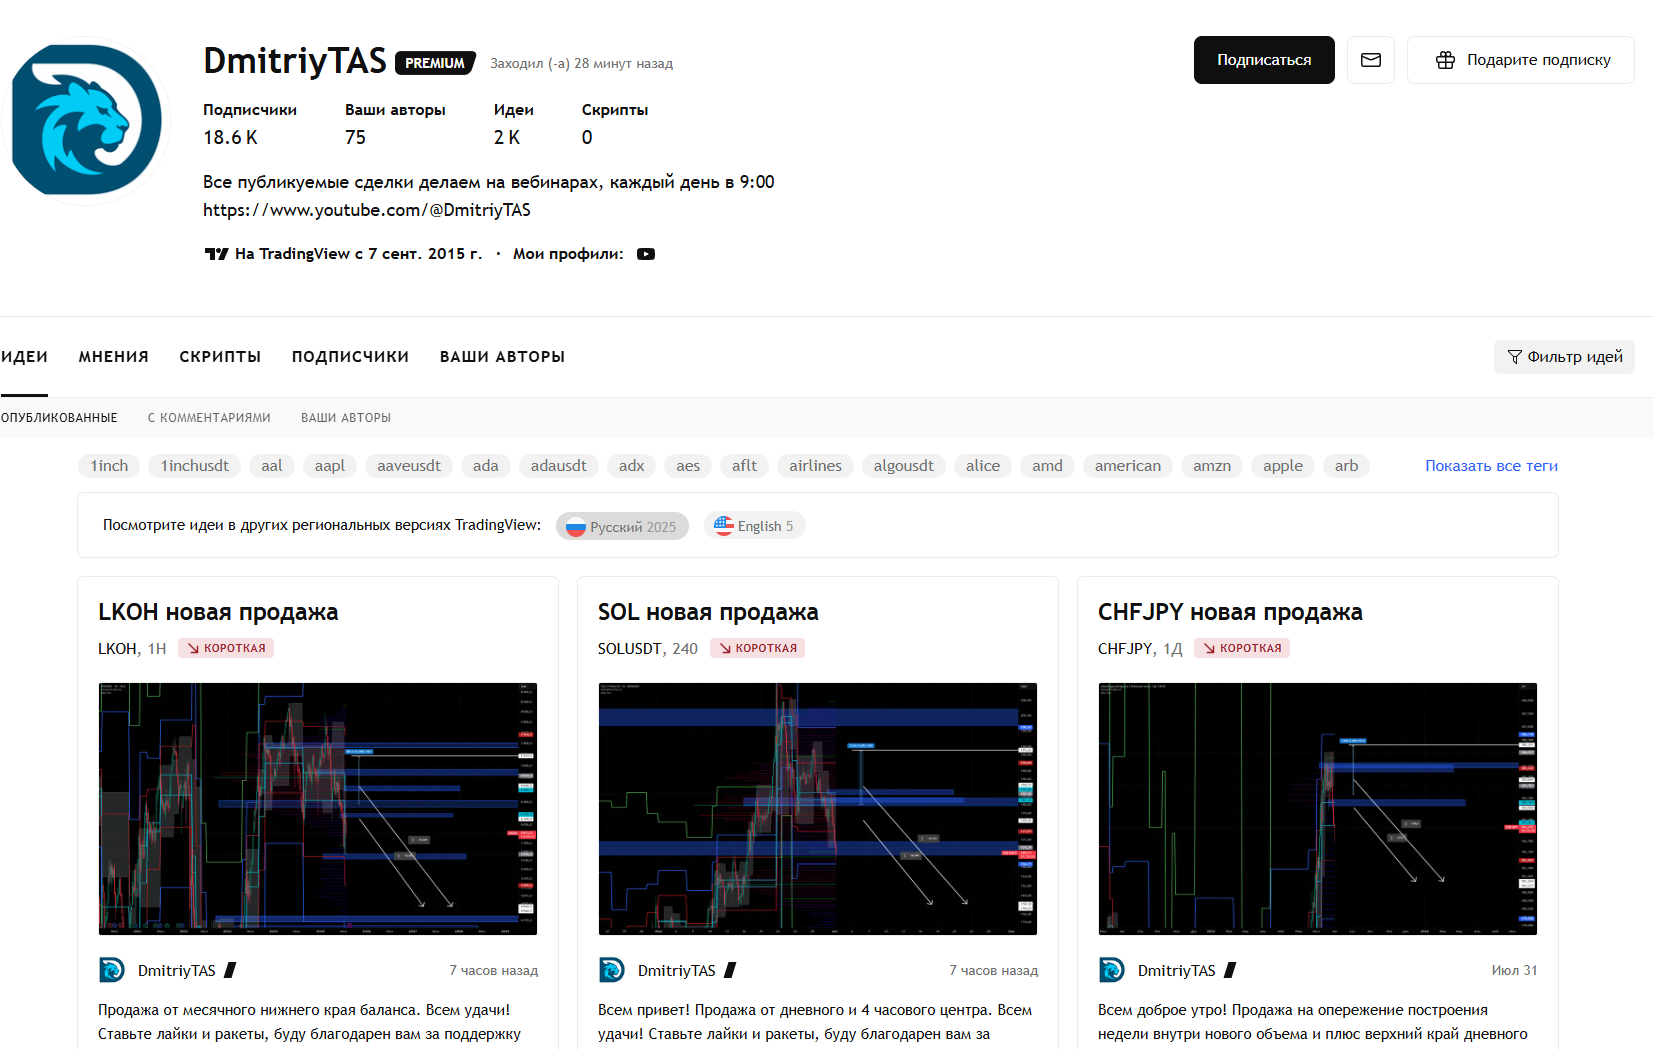Viewport: 1653px width, 1050px height.
Task: Click the Ваши авторы 75 stat
Action: 395,124
